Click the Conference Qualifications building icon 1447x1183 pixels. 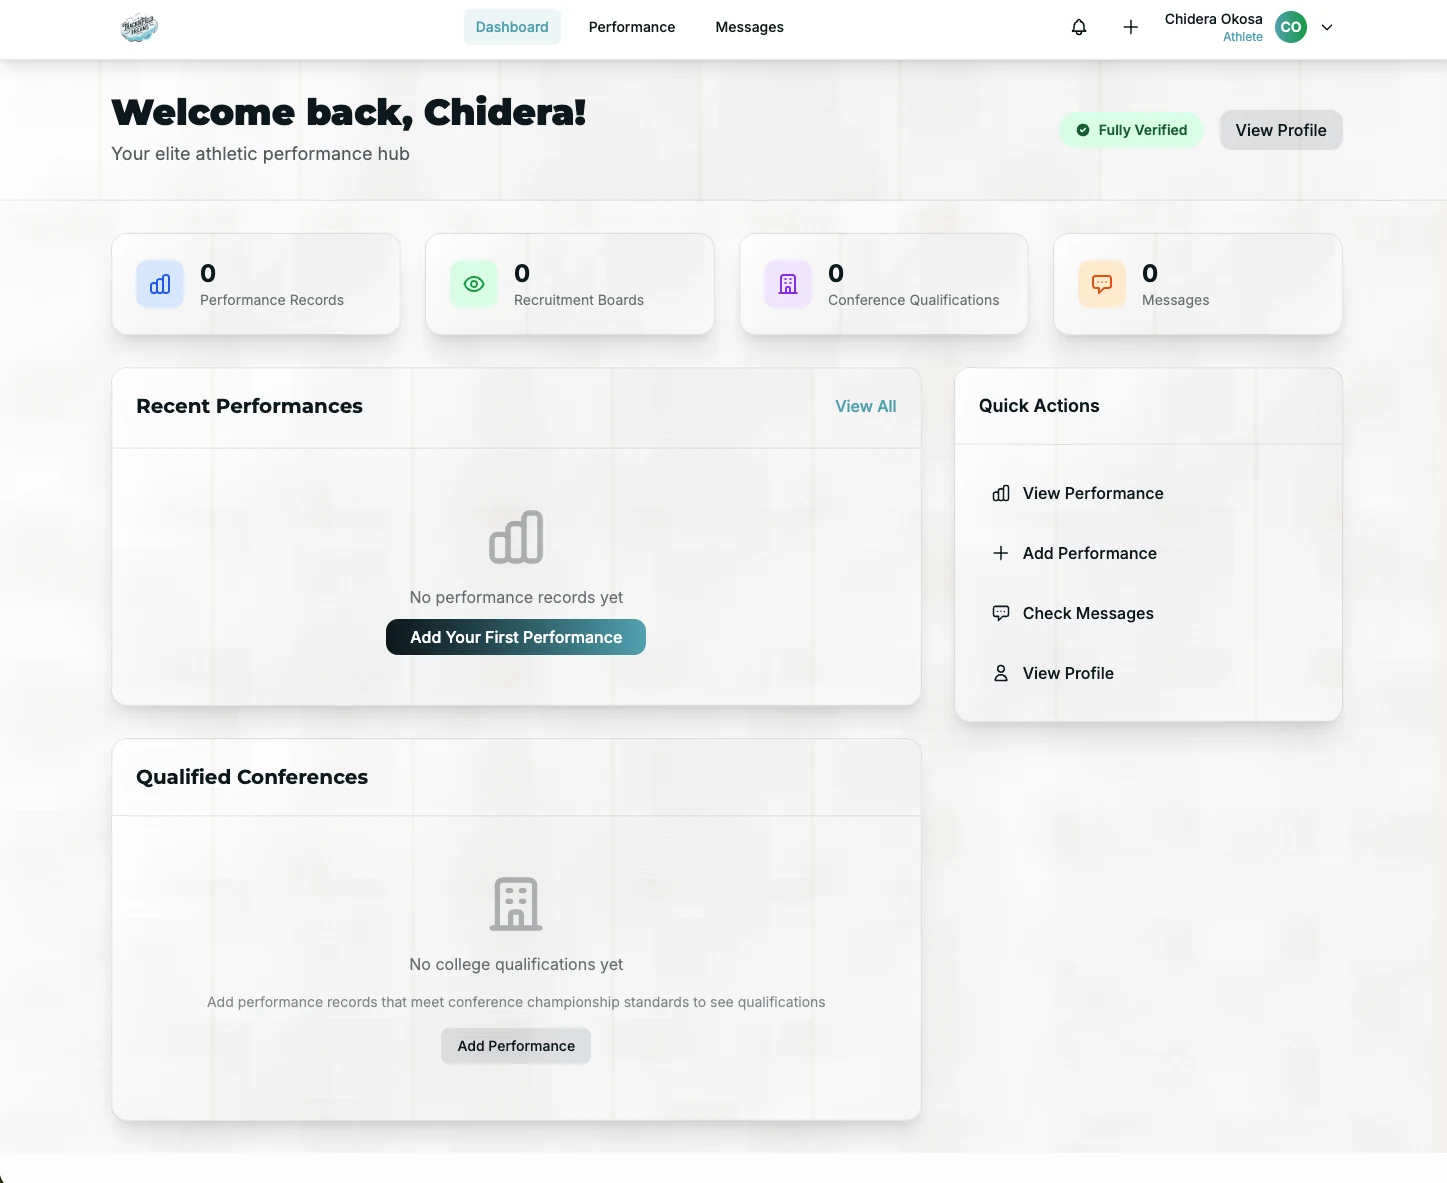point(788,284)
